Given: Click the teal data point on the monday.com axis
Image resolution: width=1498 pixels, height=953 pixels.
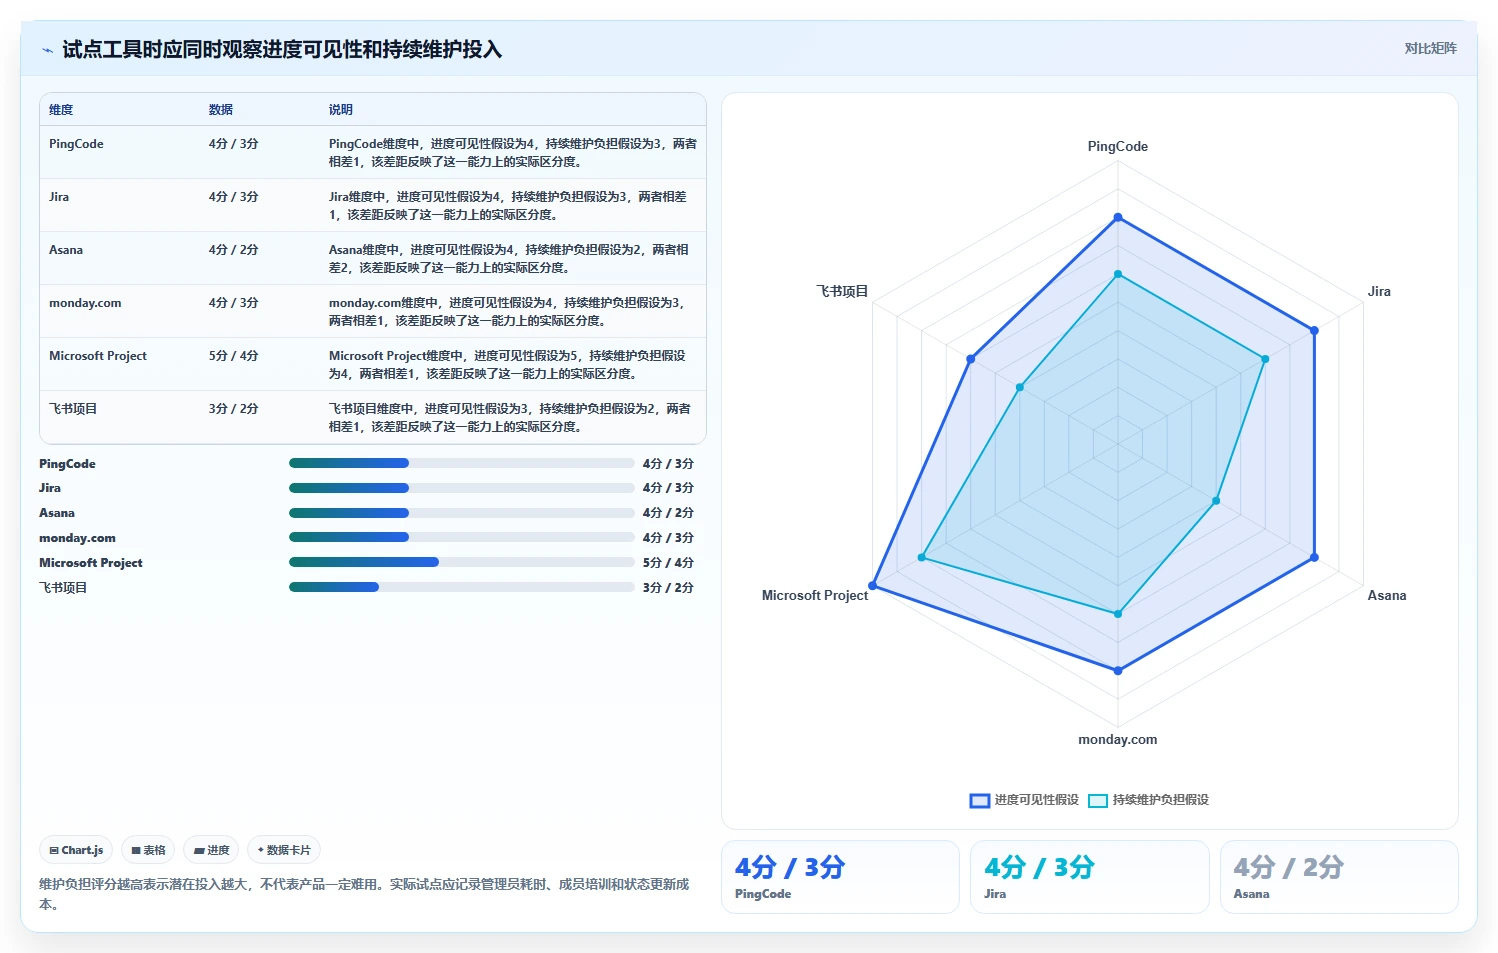Looking at the screenshot, I should click(x=1118, y=613).
